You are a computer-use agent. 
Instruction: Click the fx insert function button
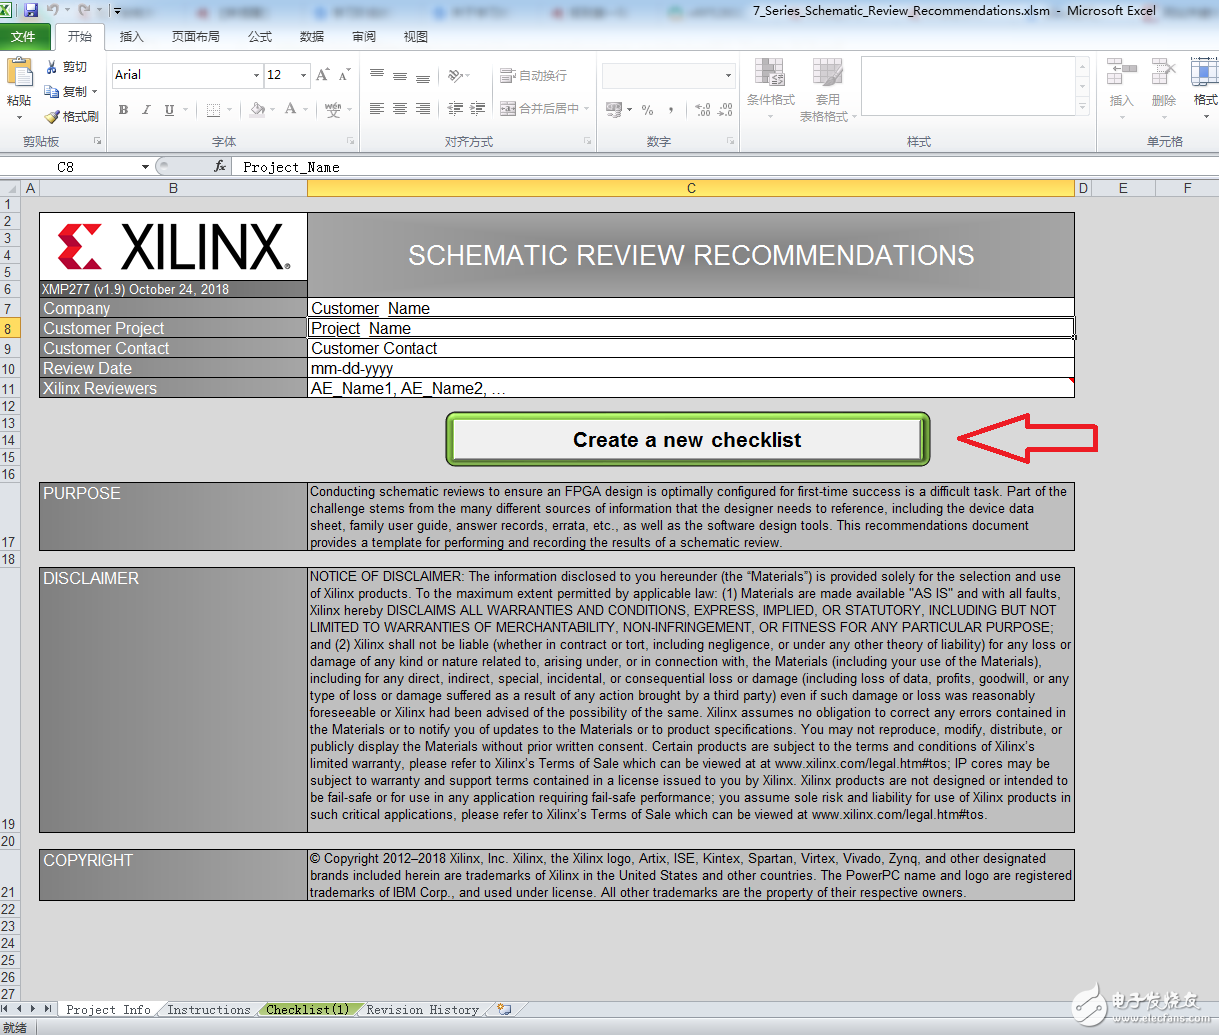[x=220, y=167]
